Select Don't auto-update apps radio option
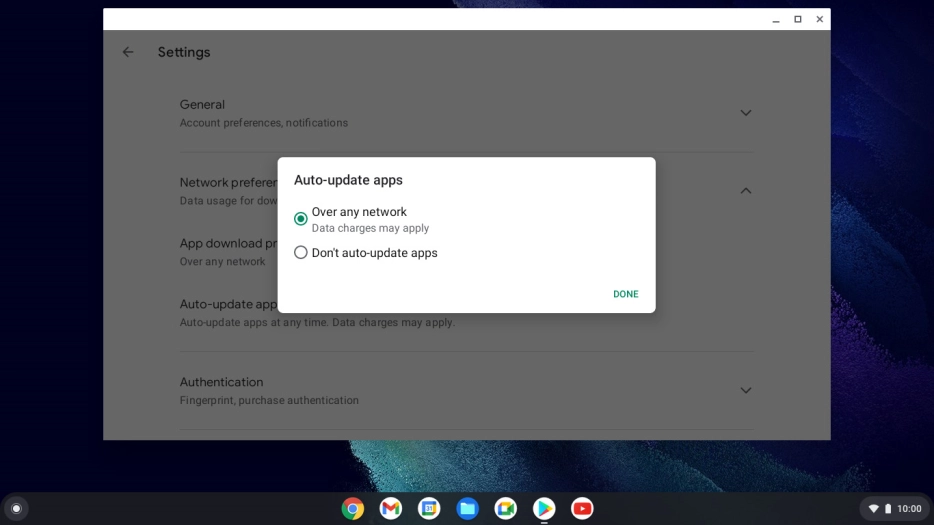The width and height of the screenshot is (934, 525). point(301,253)
